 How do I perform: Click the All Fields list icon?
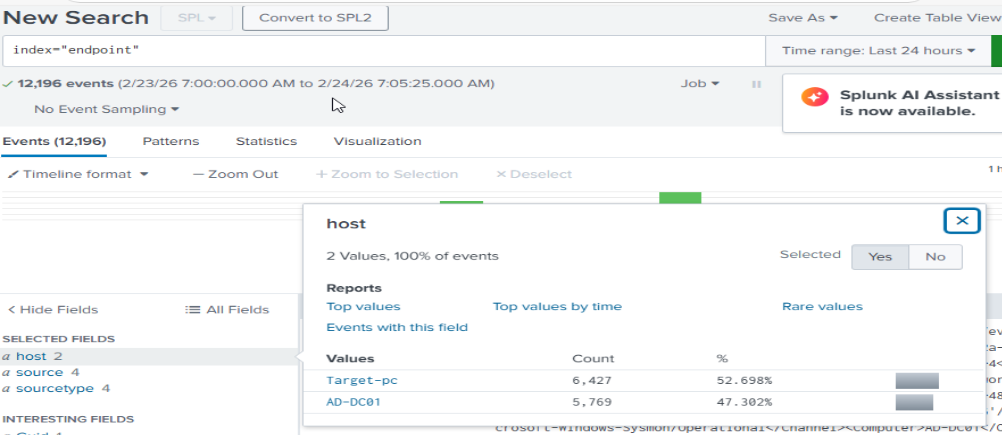pyautogui.click(x=192, y=310)
